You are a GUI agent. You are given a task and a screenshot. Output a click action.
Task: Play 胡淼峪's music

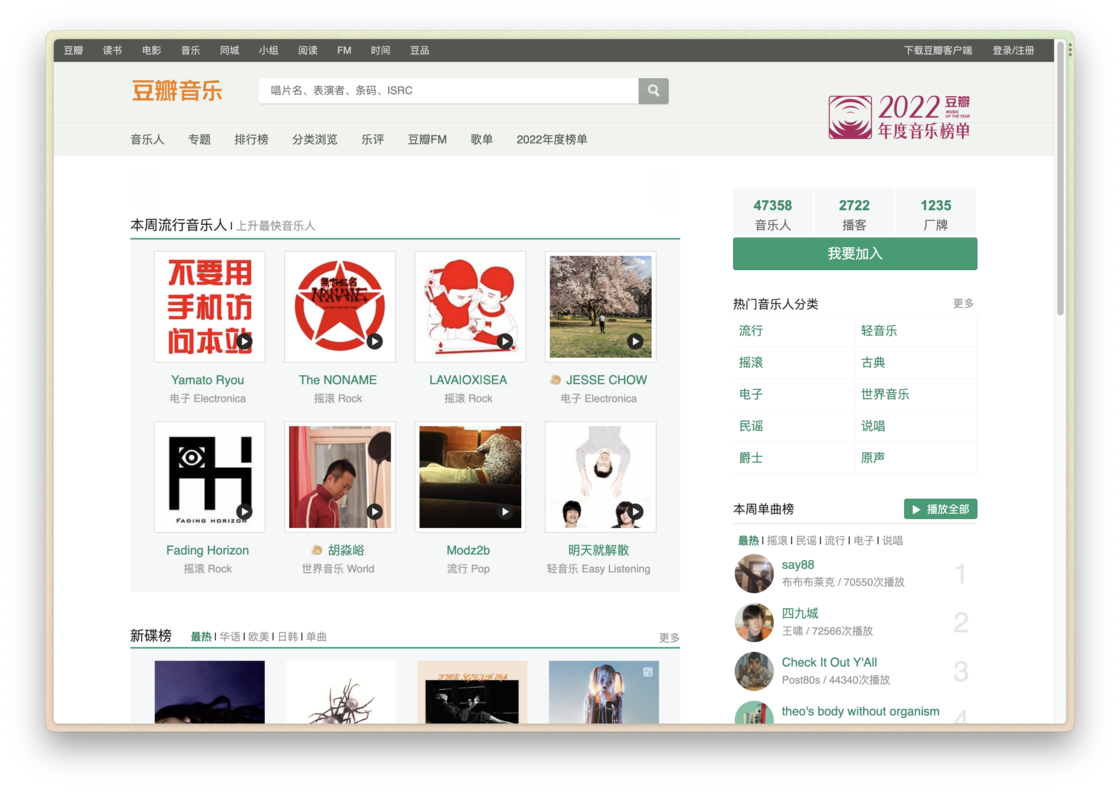coord(374,511)
